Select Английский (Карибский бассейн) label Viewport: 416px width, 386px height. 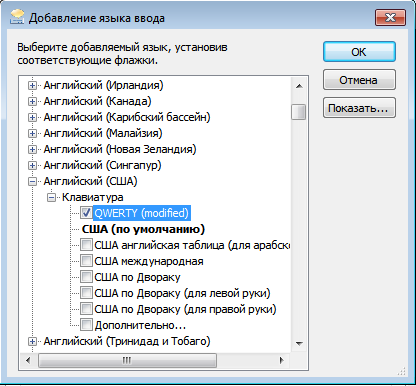click(127, 117)
